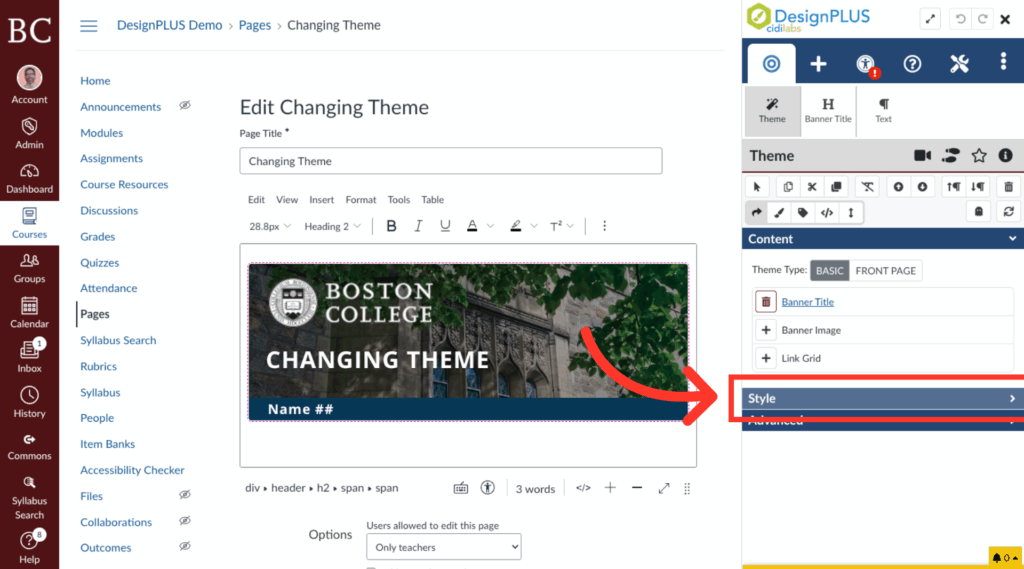Image resolution: width=1024 pixels, height=569 pixels.
Task: Open the tag classes tool
Action: point(803,212)
